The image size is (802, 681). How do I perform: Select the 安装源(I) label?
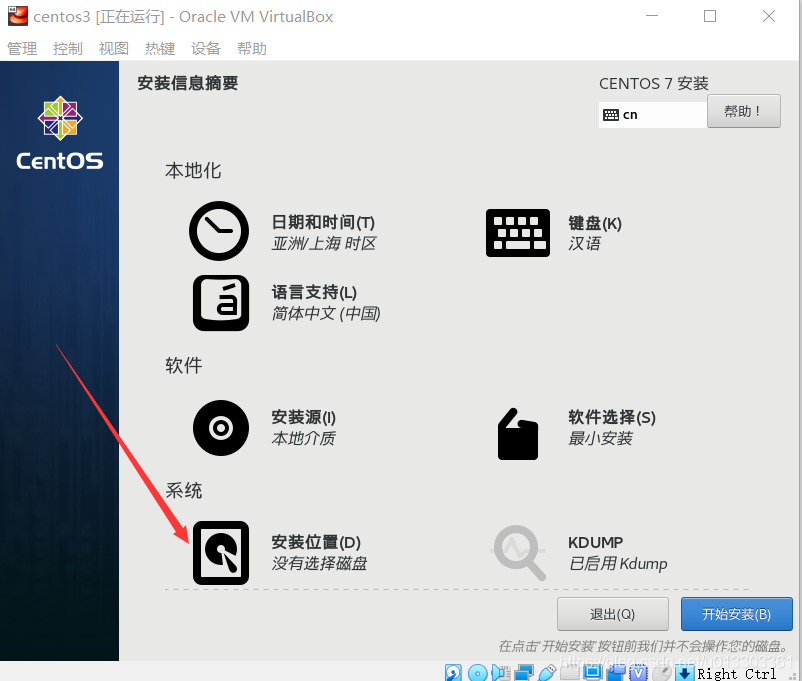point(303,417)
